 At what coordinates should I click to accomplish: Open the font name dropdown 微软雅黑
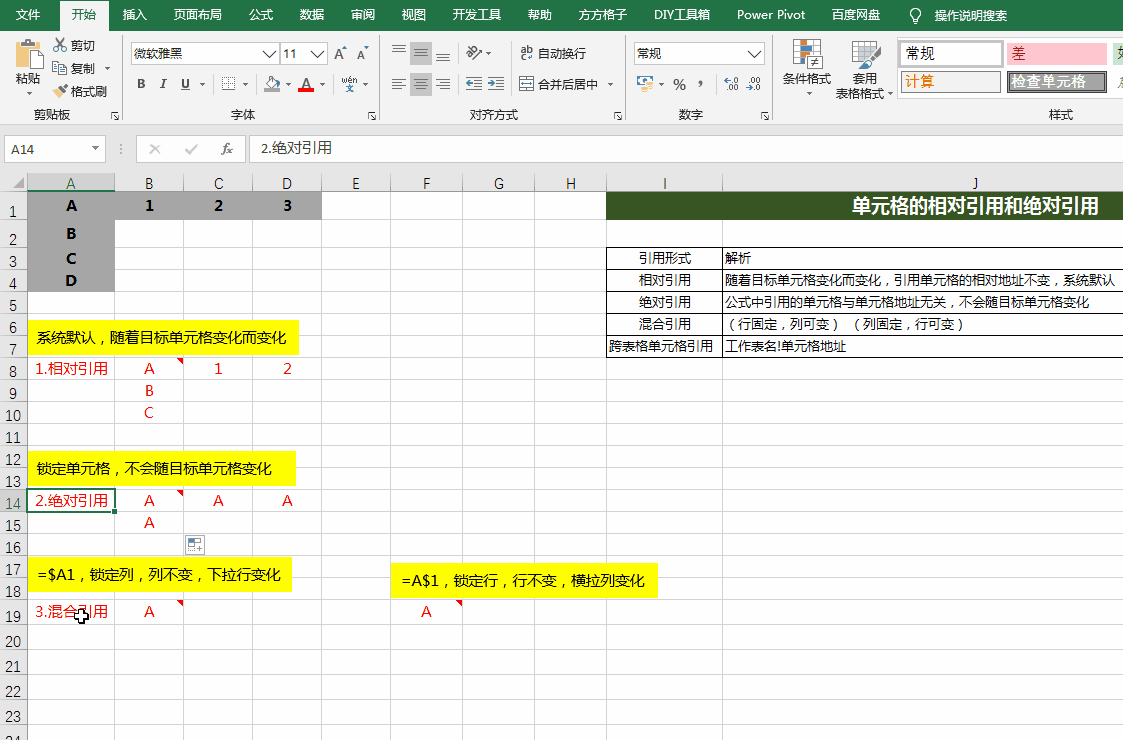[x=269, y=54]
